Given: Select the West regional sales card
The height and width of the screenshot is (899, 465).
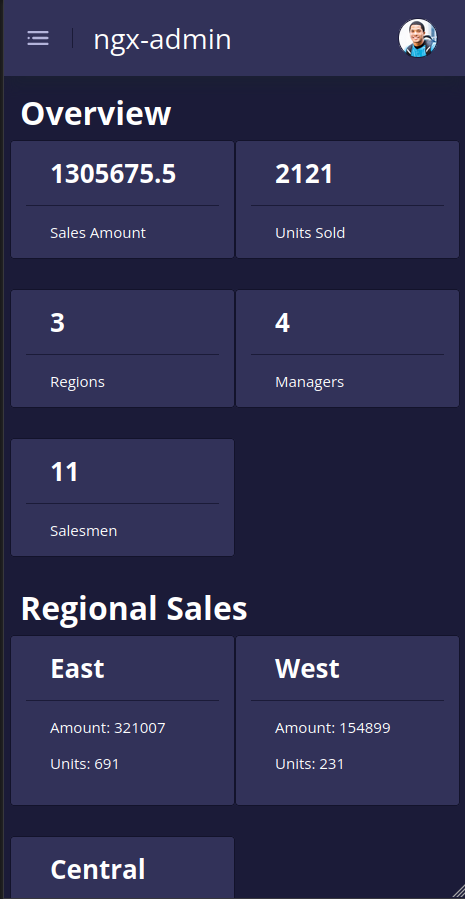Looking at the screenshot, I should [347, 721].
